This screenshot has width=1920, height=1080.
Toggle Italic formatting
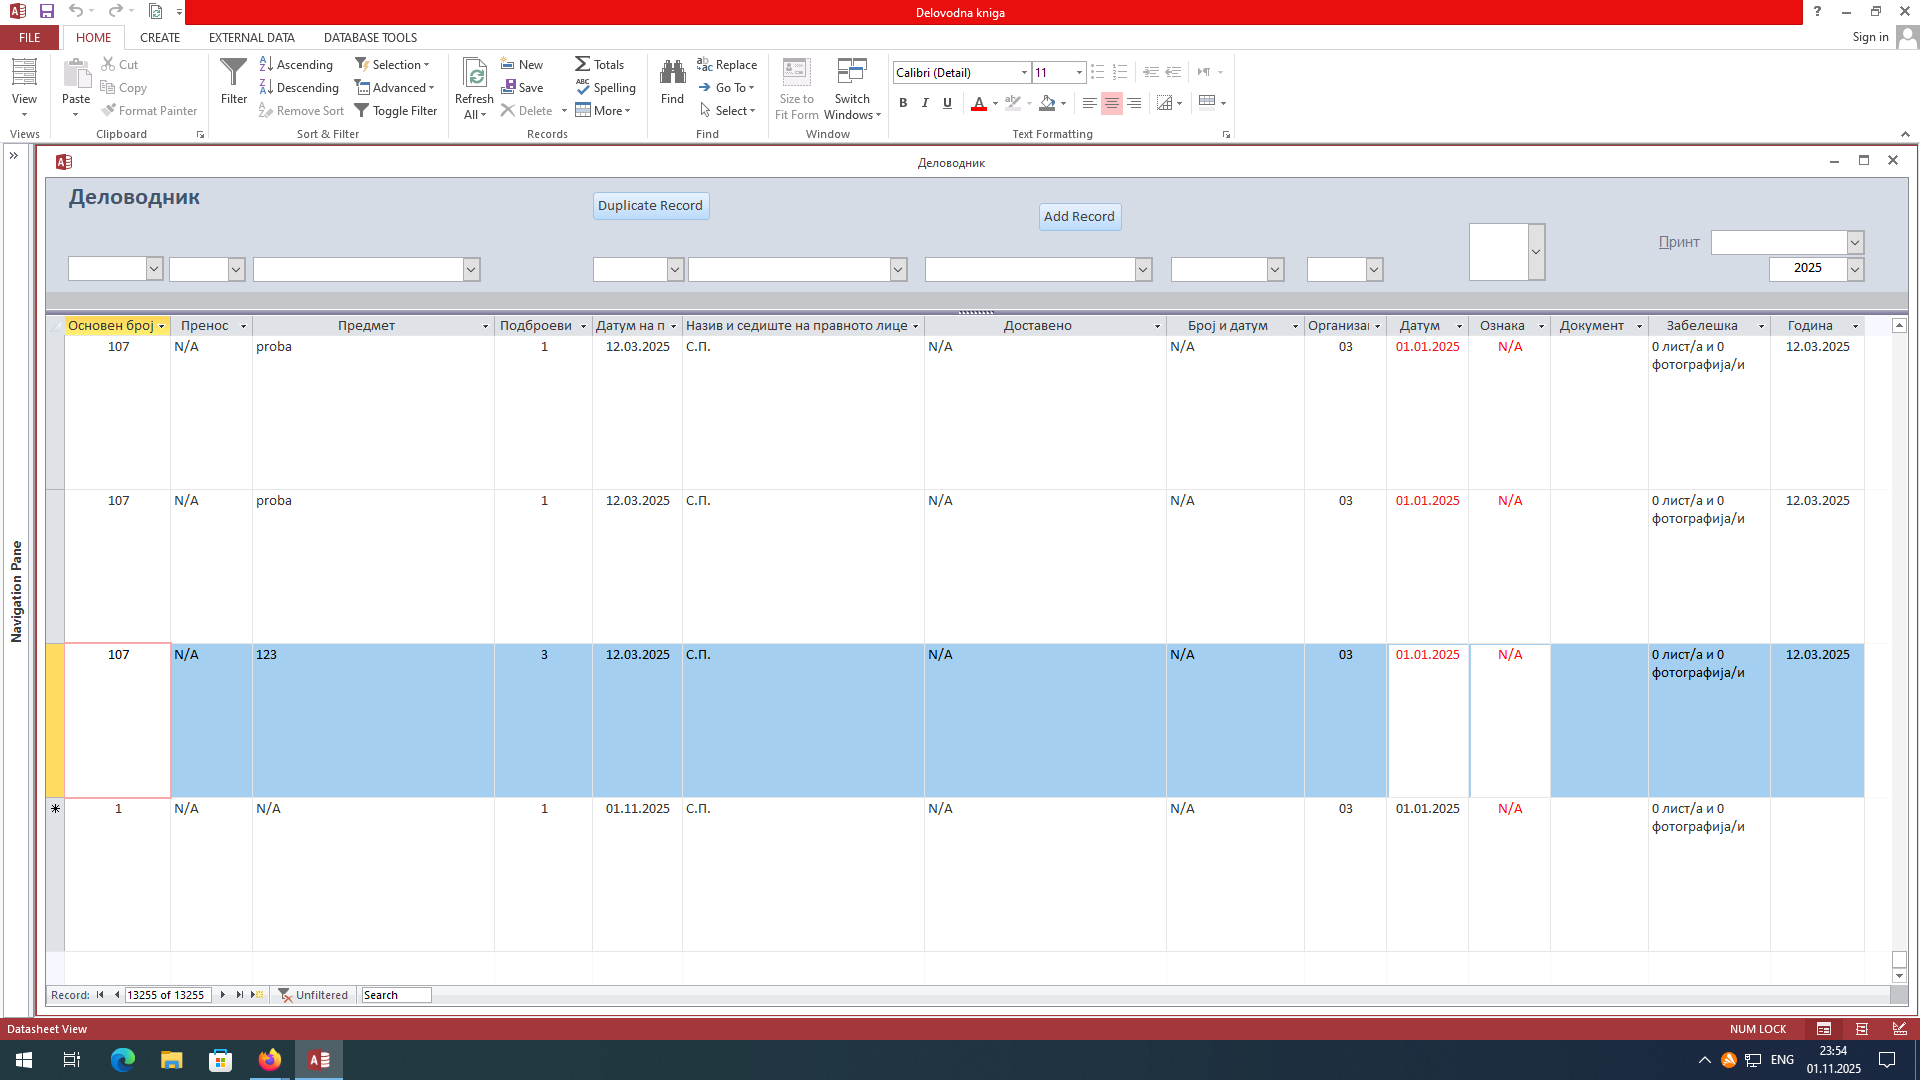coord(925,103)
